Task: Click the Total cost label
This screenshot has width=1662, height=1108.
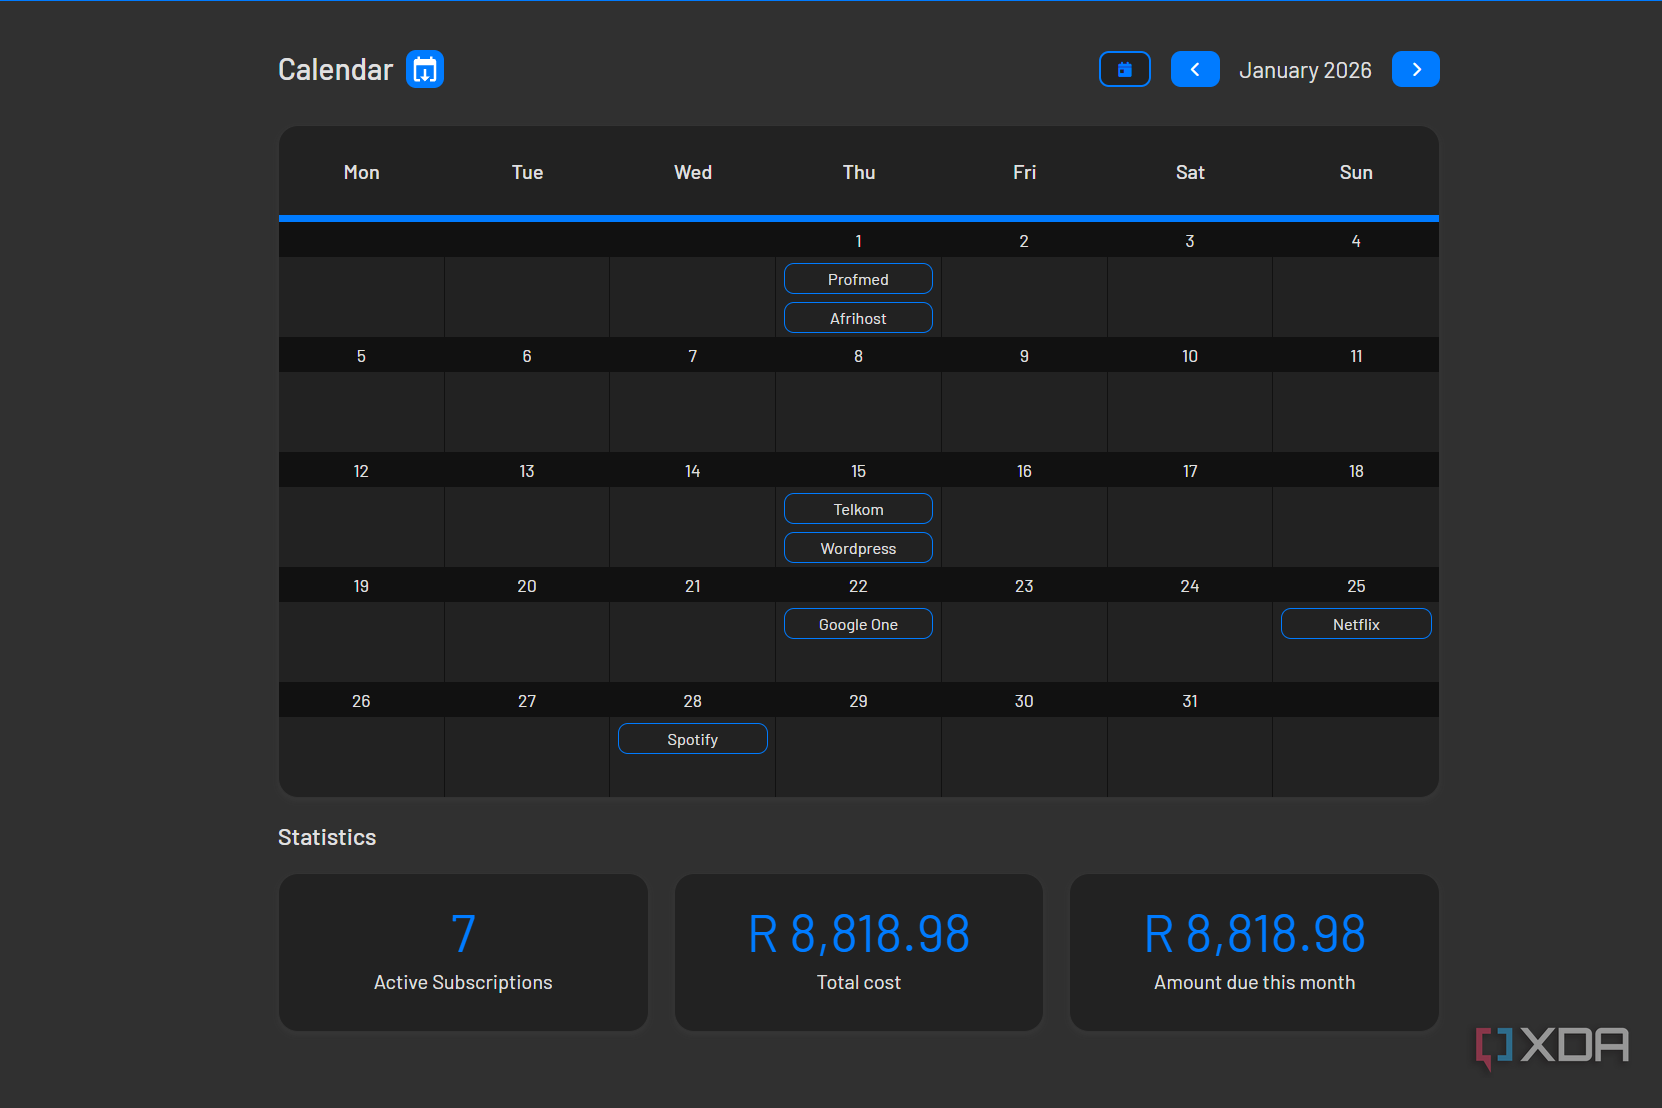Action: [859, 982]
